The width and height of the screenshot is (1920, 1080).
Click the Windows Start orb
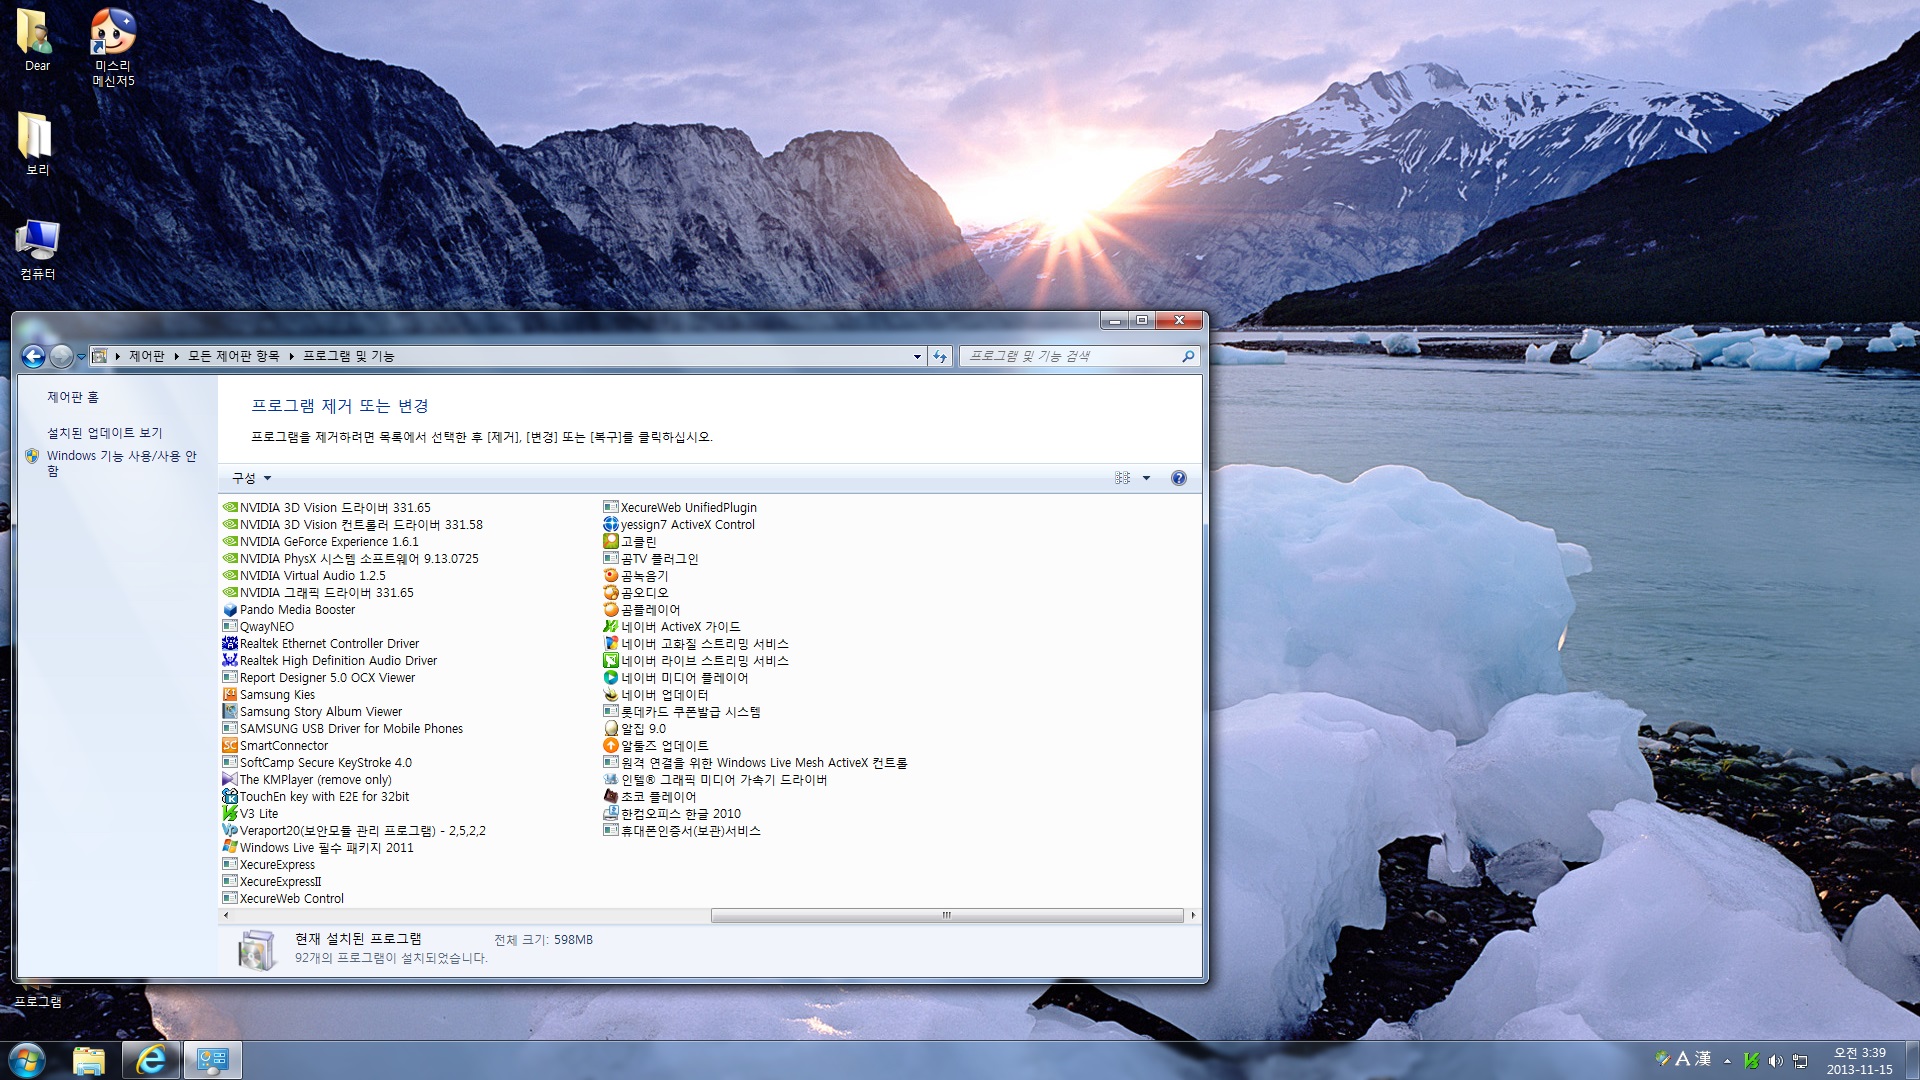coord(27,1060)
